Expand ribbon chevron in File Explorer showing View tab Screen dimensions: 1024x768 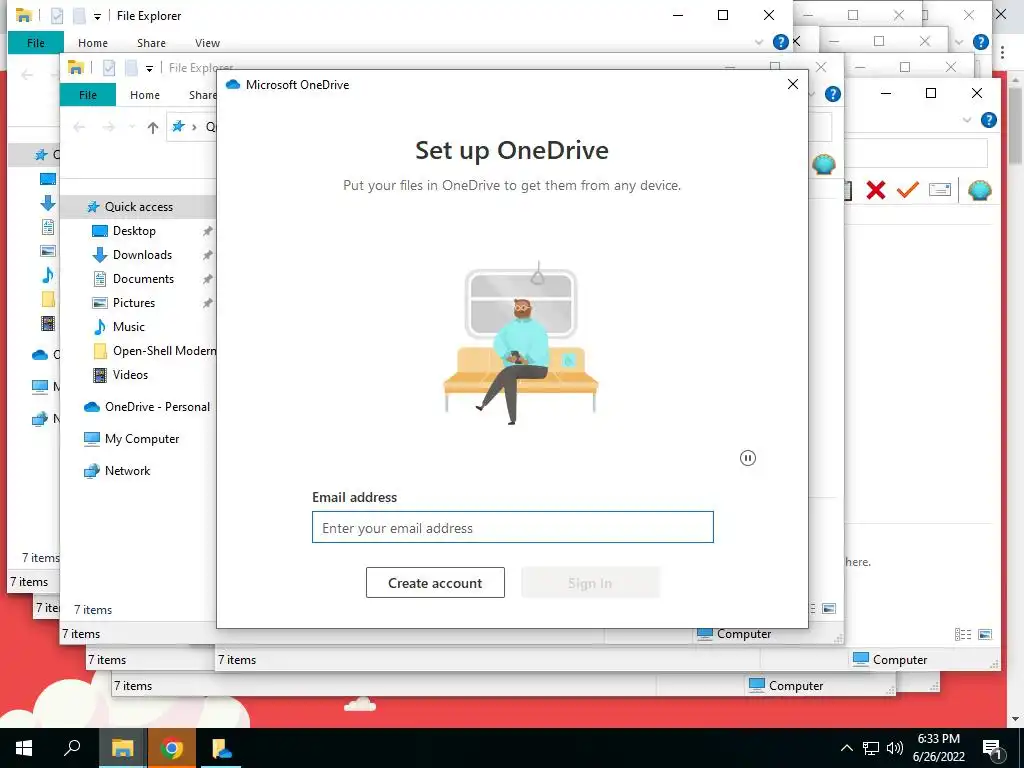click(x=758, y=42)
